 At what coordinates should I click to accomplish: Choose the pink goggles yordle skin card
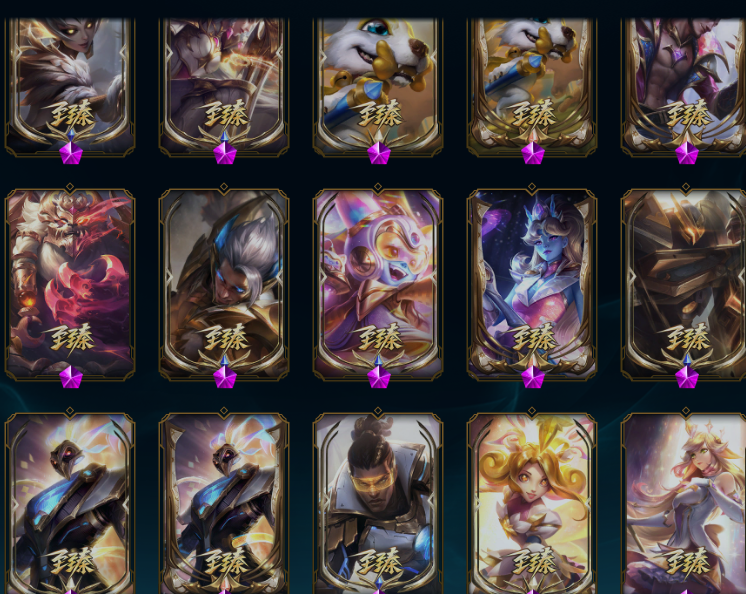[378, 284]
